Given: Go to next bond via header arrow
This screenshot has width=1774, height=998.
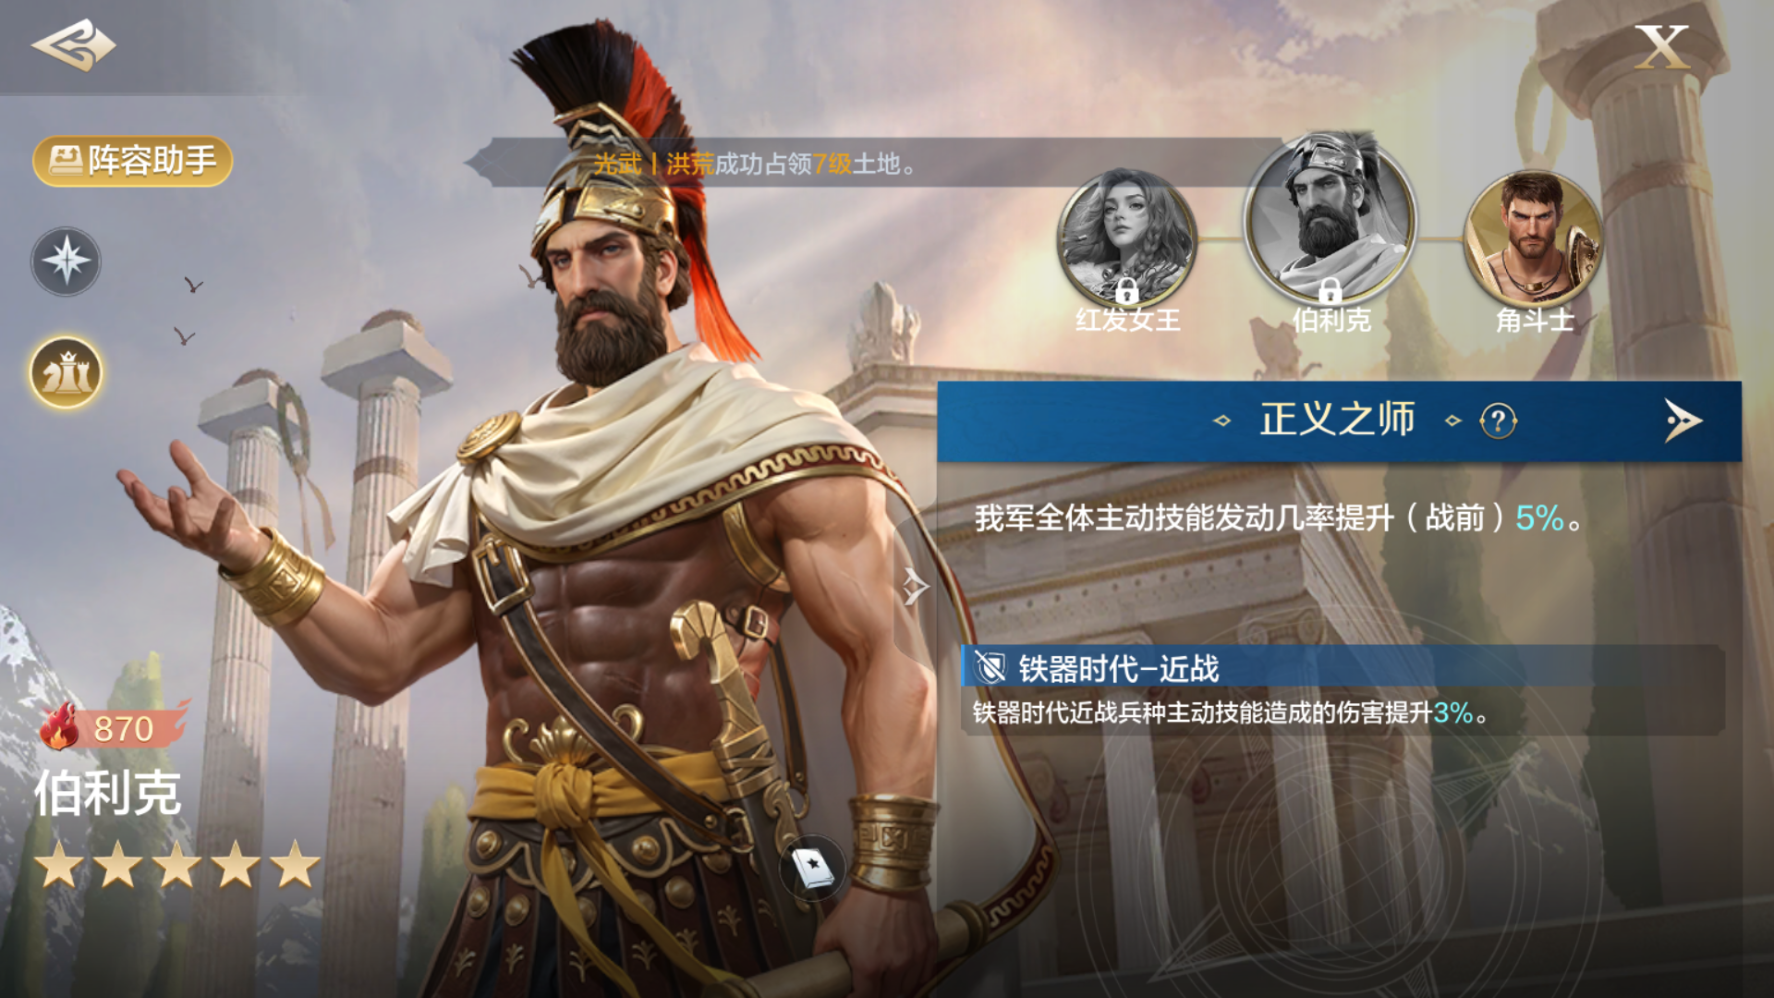Looking at the screenshot, I should tap(1683, 421).
